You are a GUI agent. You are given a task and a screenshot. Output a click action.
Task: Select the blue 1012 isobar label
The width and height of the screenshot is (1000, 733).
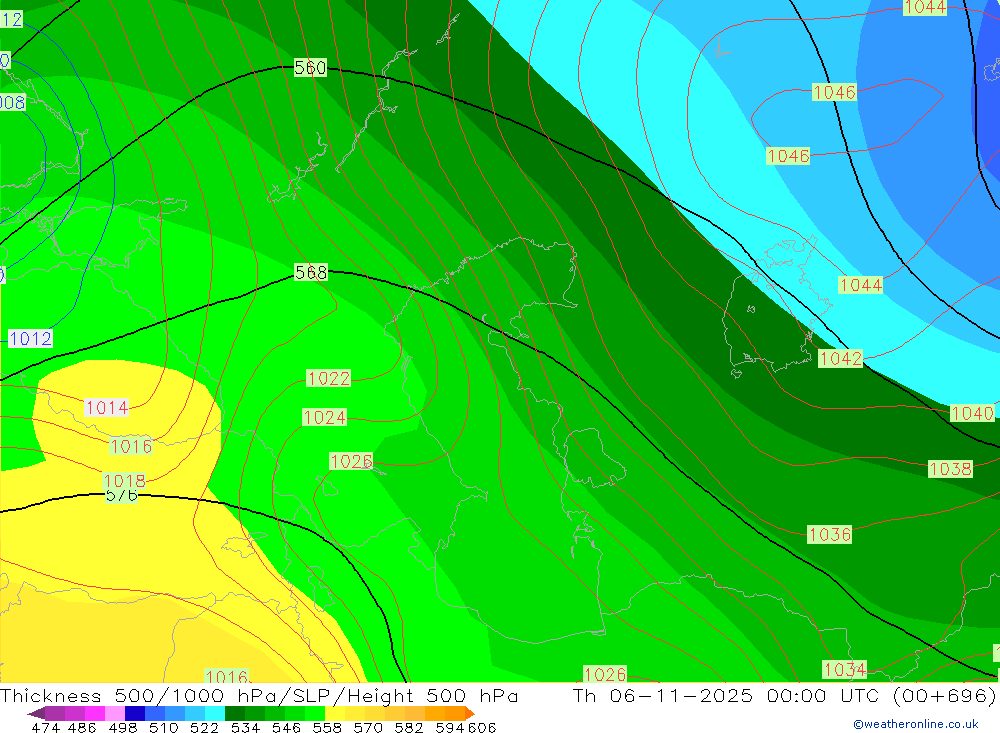(30, 338)
